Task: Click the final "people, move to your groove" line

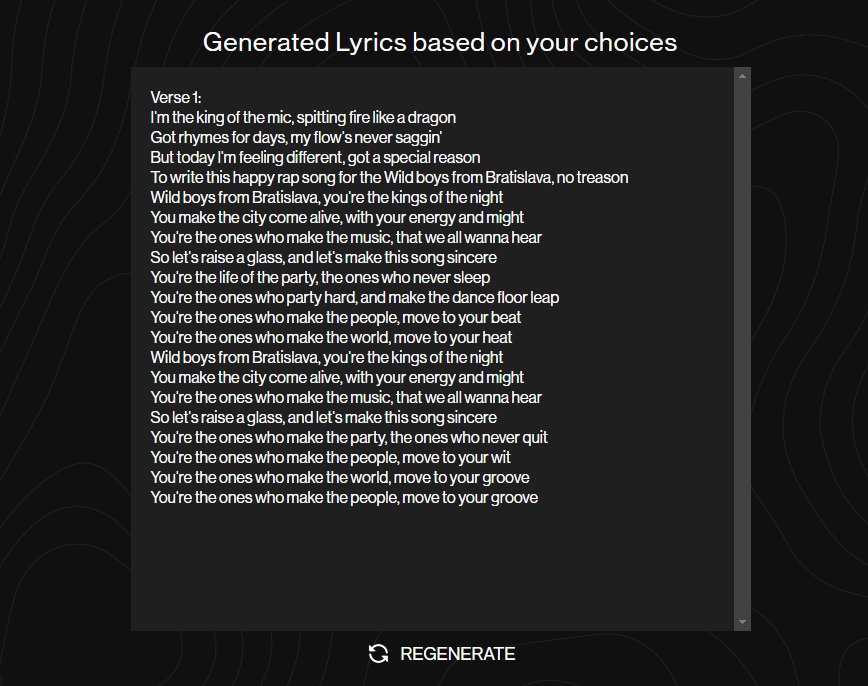Action: coord(344,497)
